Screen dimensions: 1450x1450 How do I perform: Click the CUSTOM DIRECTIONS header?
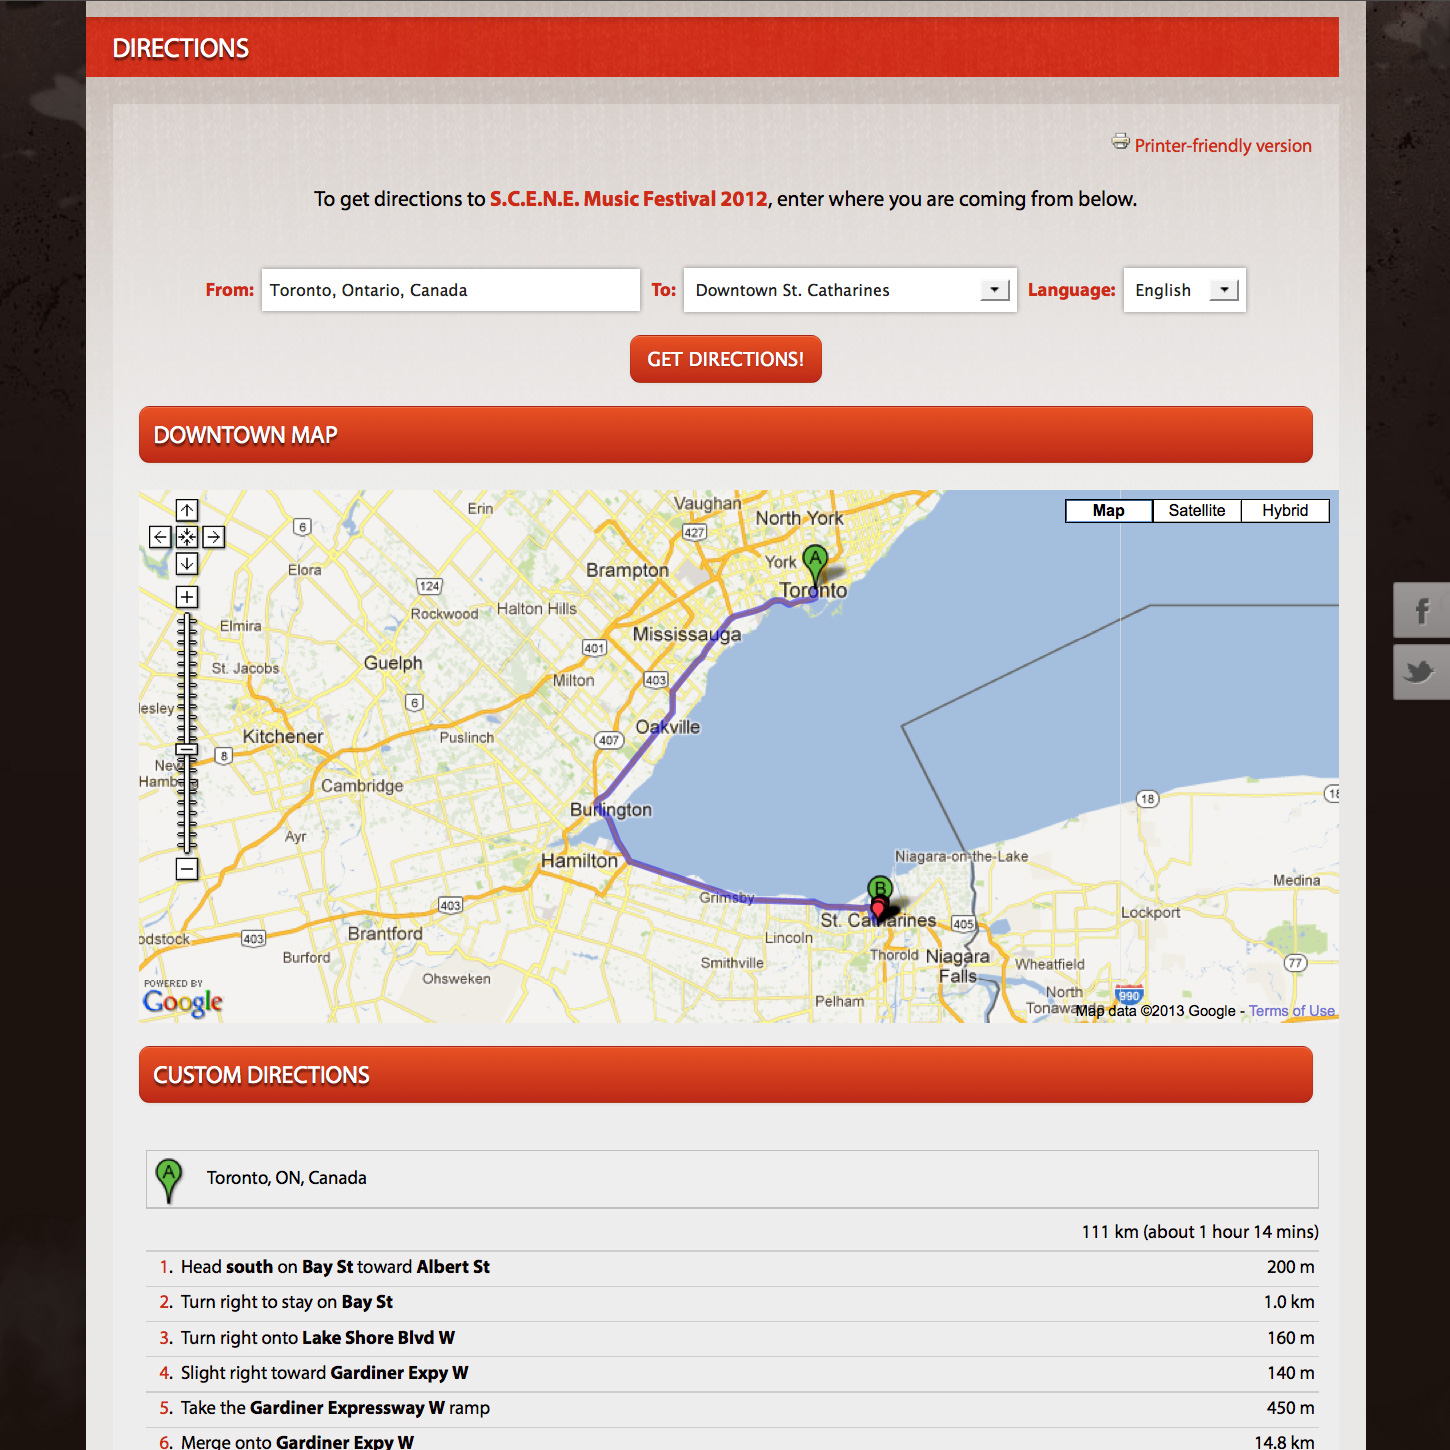click(x=726, y=1075)
